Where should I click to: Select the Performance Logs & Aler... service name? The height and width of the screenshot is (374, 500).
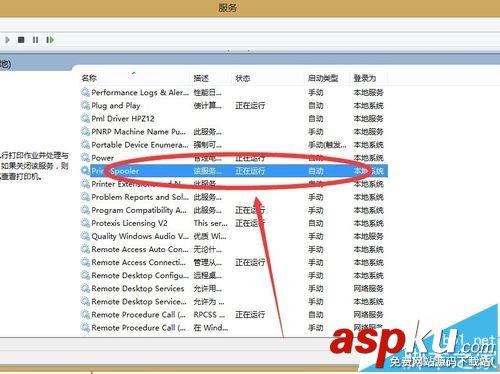pyautogui.click(x=140, y=92)
